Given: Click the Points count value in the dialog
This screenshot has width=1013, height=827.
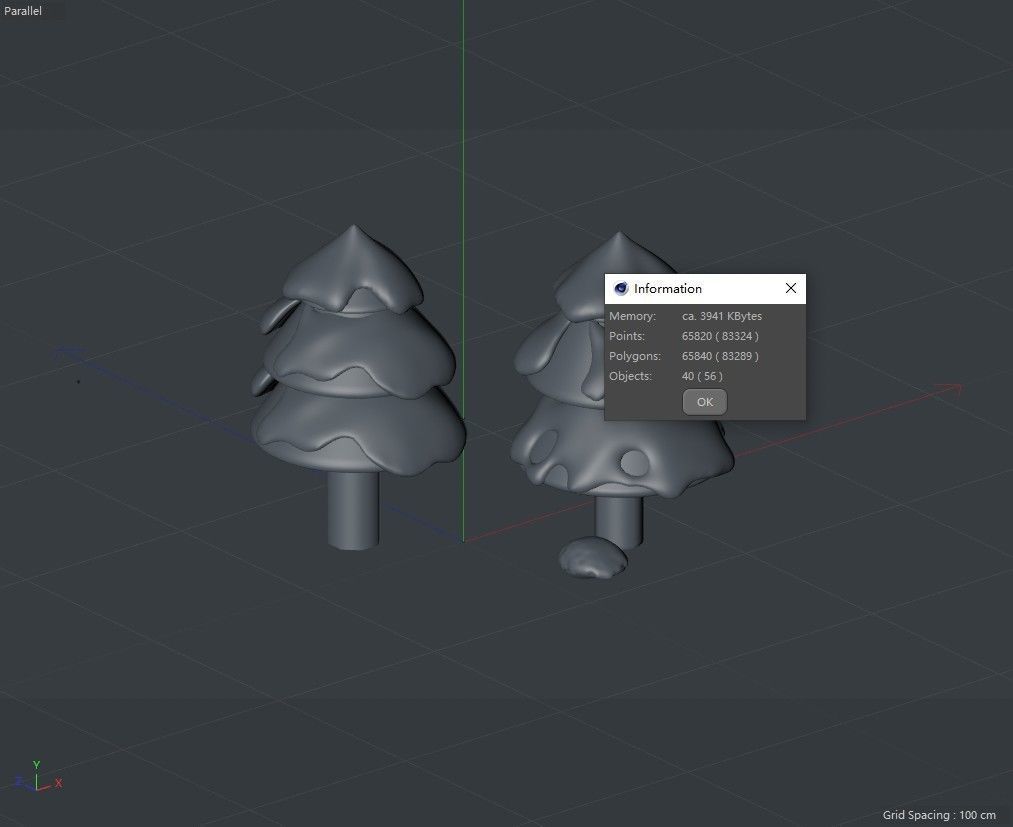Looking at the screenshot, I should pos(719,336).
